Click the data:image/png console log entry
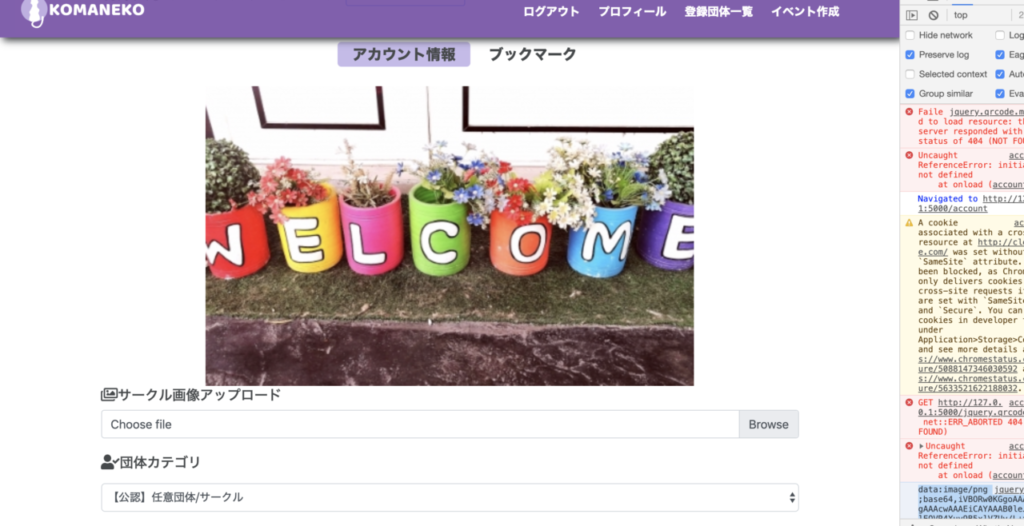Viewport: 1024px width, 526px height. pos(954,490)
